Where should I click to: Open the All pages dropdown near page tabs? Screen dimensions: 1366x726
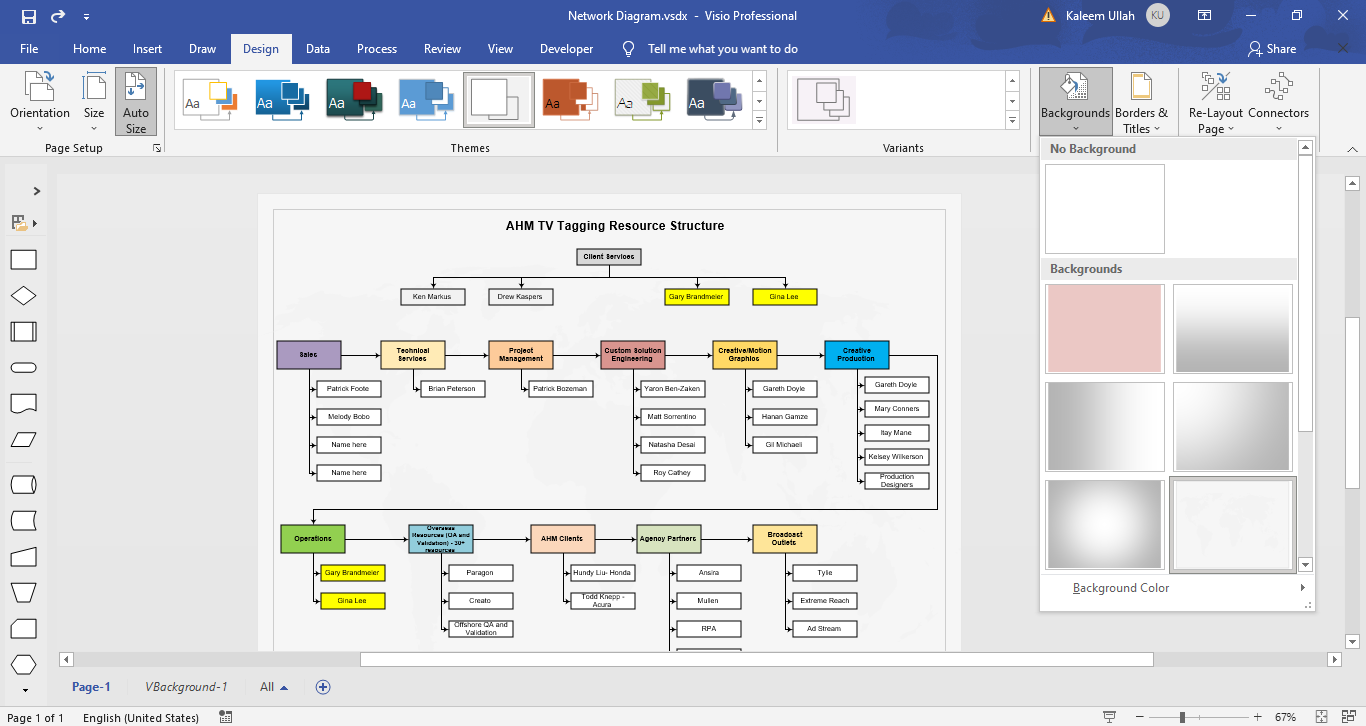pos(272,687)
